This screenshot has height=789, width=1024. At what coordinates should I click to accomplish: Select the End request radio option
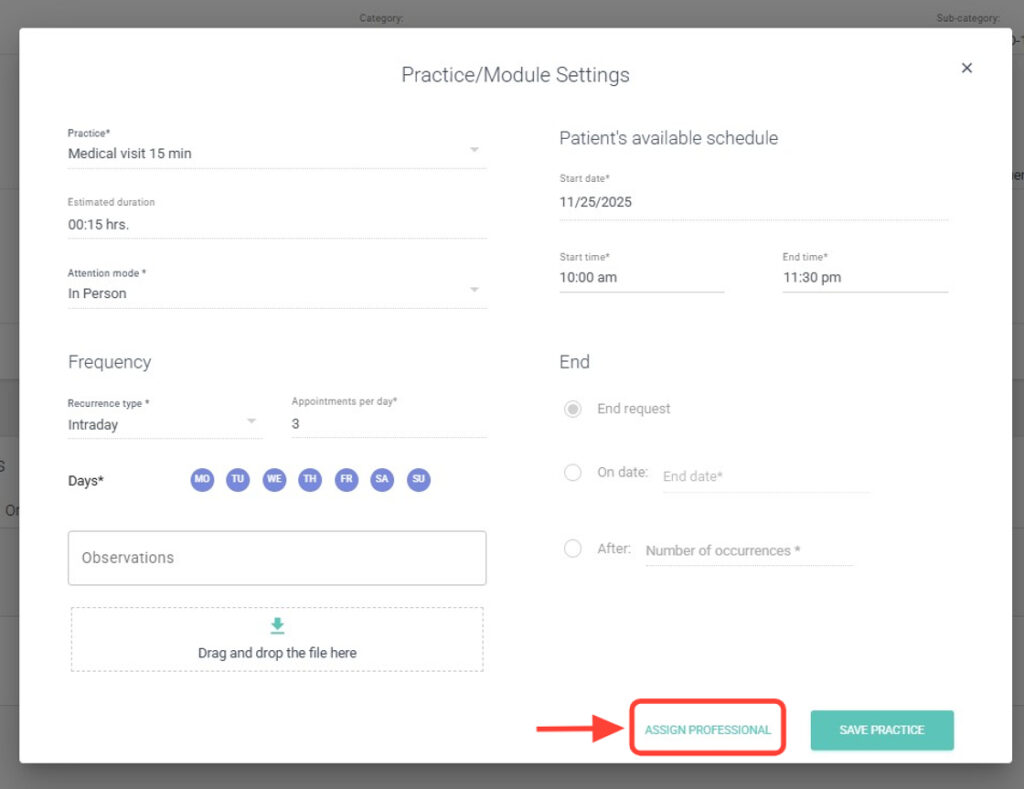pos(573,409)
